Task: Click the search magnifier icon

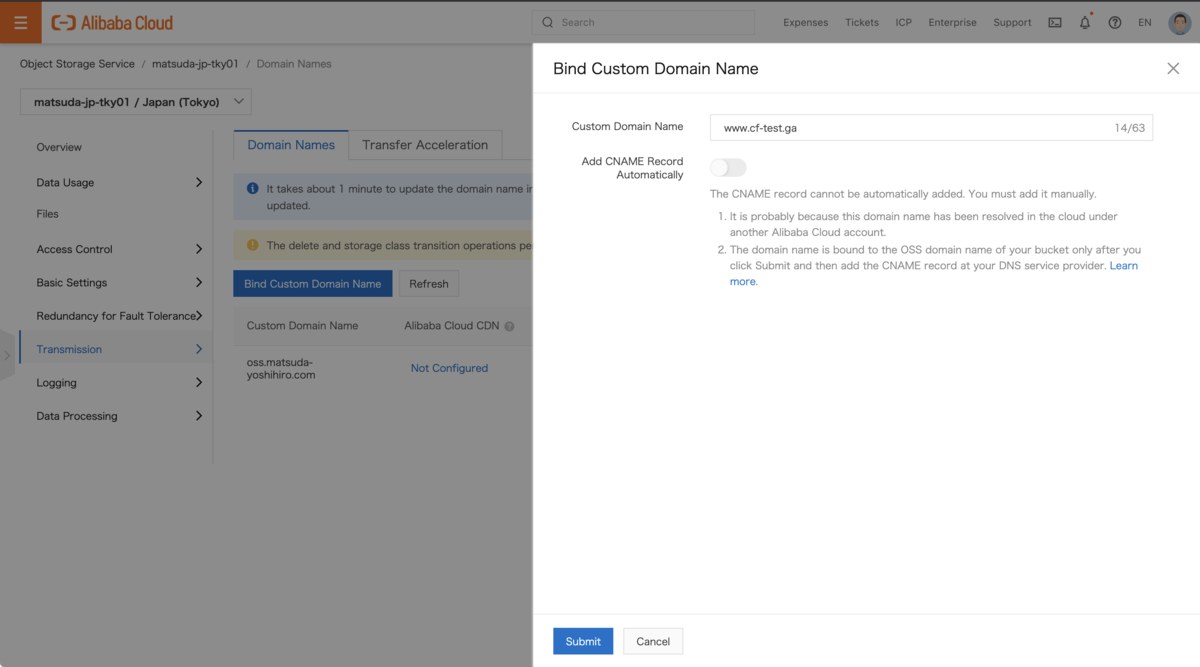Action: [x=547, y=22]
